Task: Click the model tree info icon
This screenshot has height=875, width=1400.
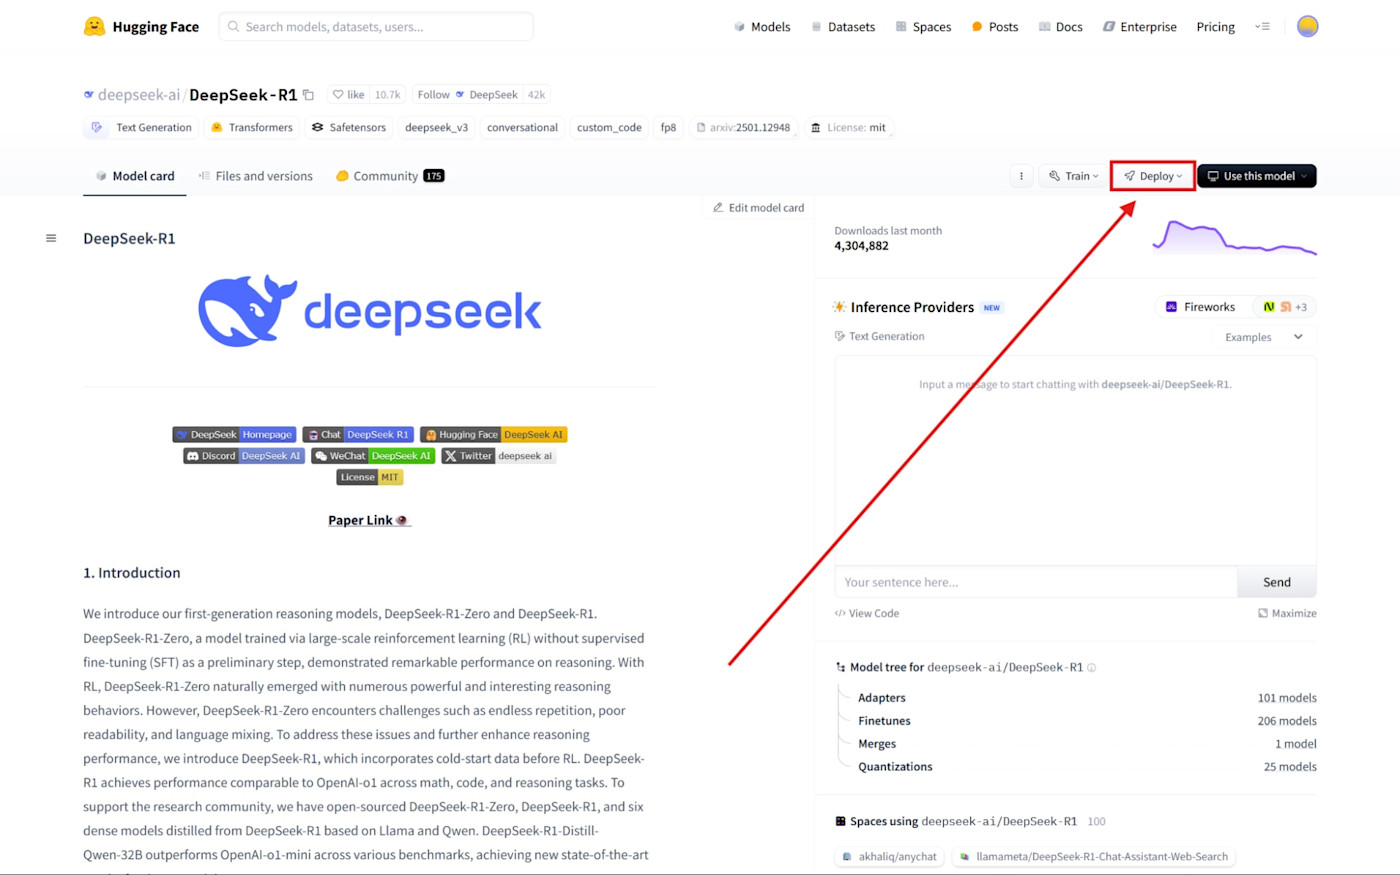Action: point(1091,667)
